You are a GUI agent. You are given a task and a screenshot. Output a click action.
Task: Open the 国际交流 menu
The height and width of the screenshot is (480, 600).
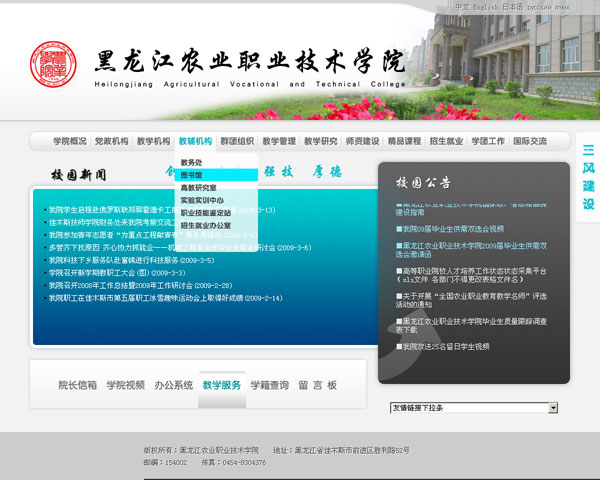click(x=530, y=141)
